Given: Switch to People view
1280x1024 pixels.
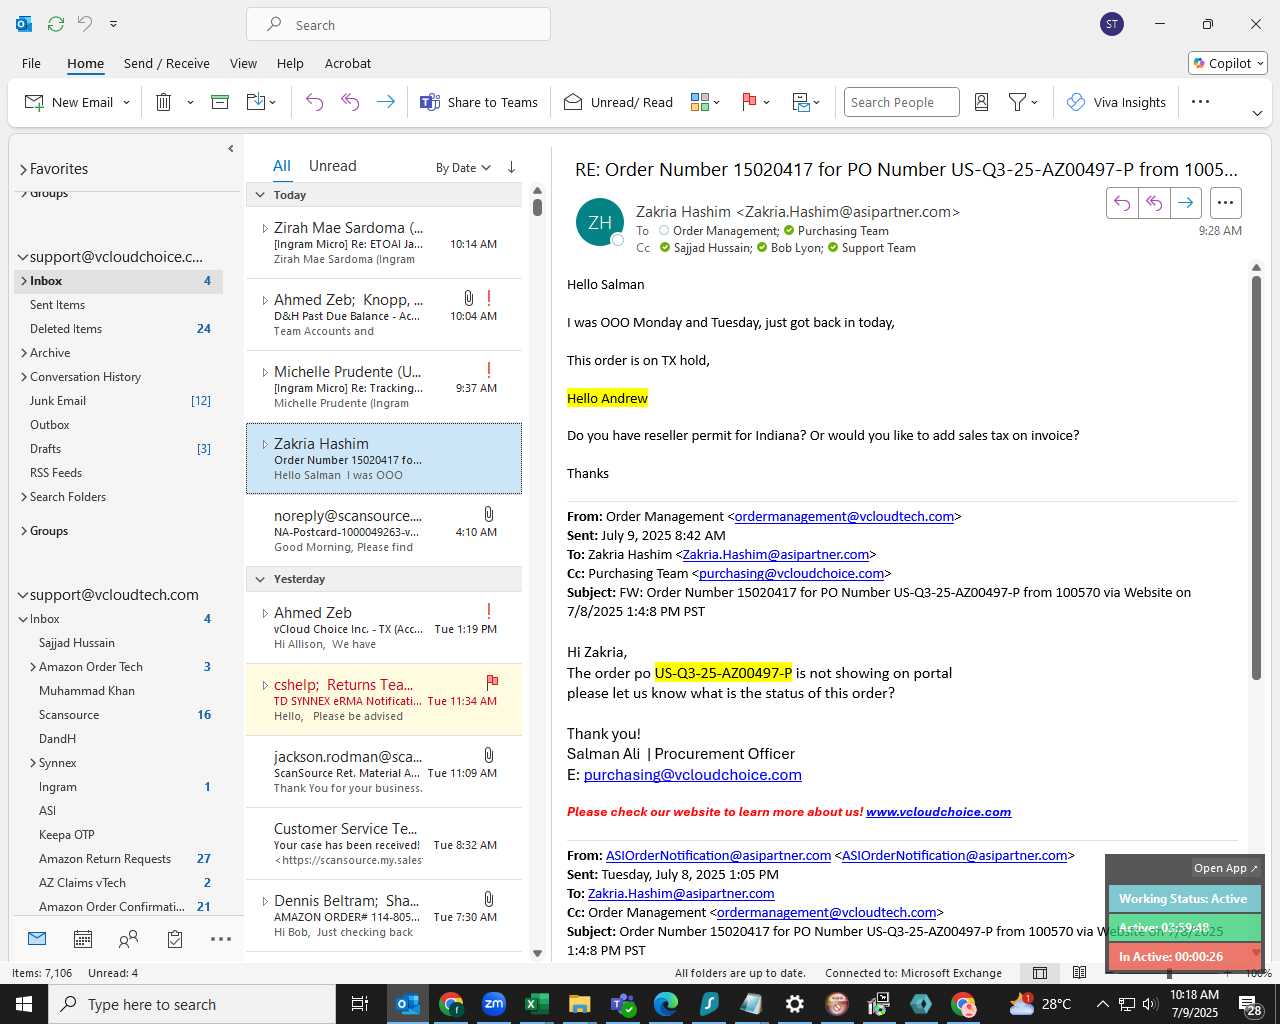Looking at the screenshot, I should (x=129, y=938).
